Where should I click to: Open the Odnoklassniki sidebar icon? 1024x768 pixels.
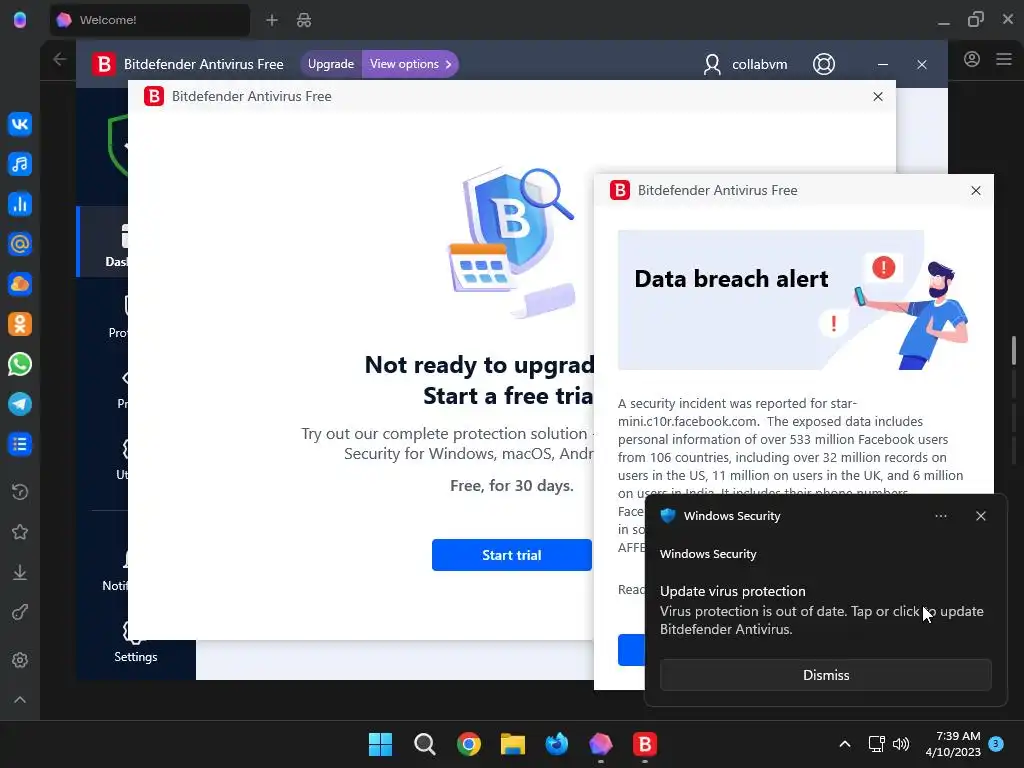[x=20, y=324]
